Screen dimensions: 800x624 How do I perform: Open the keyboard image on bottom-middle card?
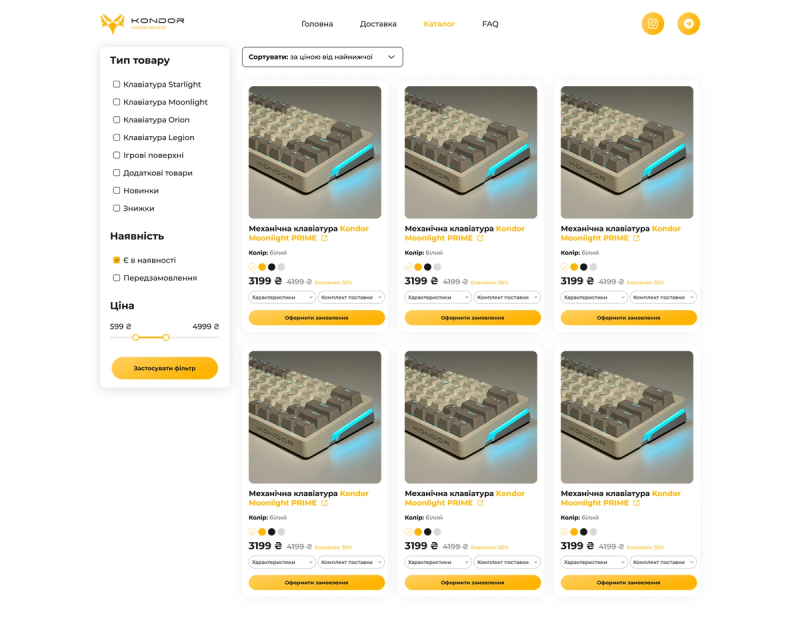coord(471,417)
